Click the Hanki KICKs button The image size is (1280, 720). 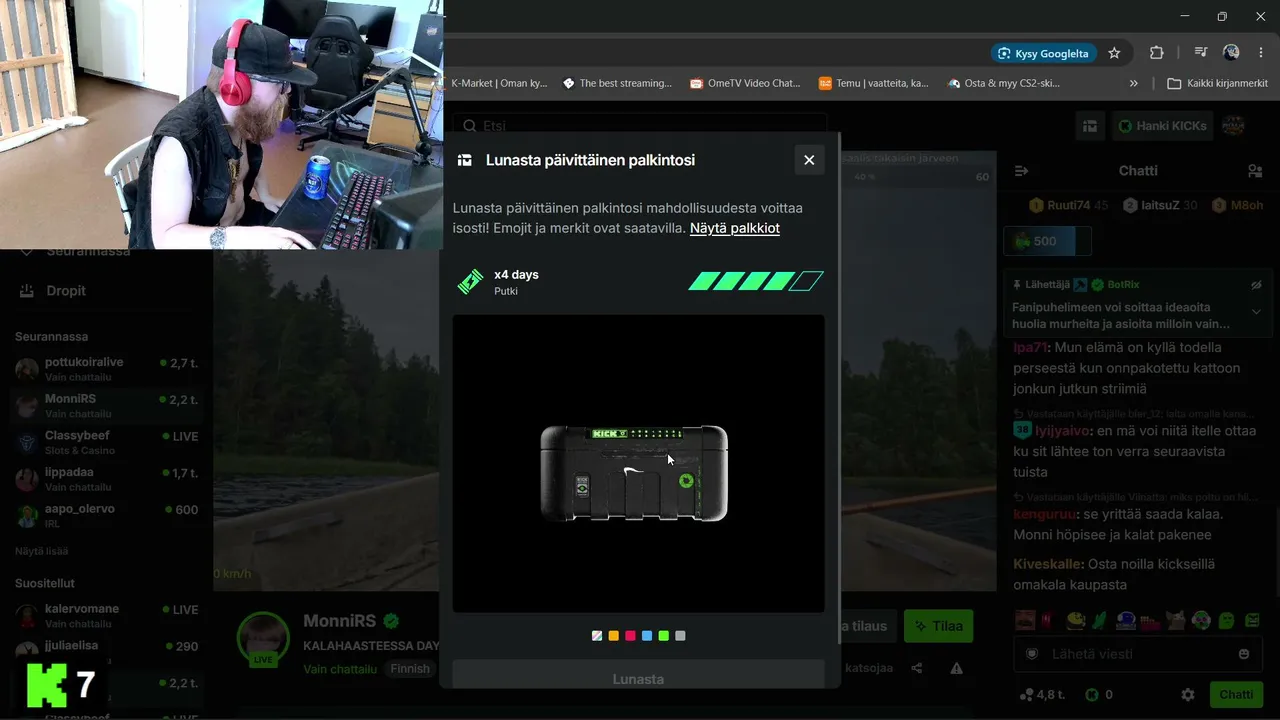[x=1162, y=126]
